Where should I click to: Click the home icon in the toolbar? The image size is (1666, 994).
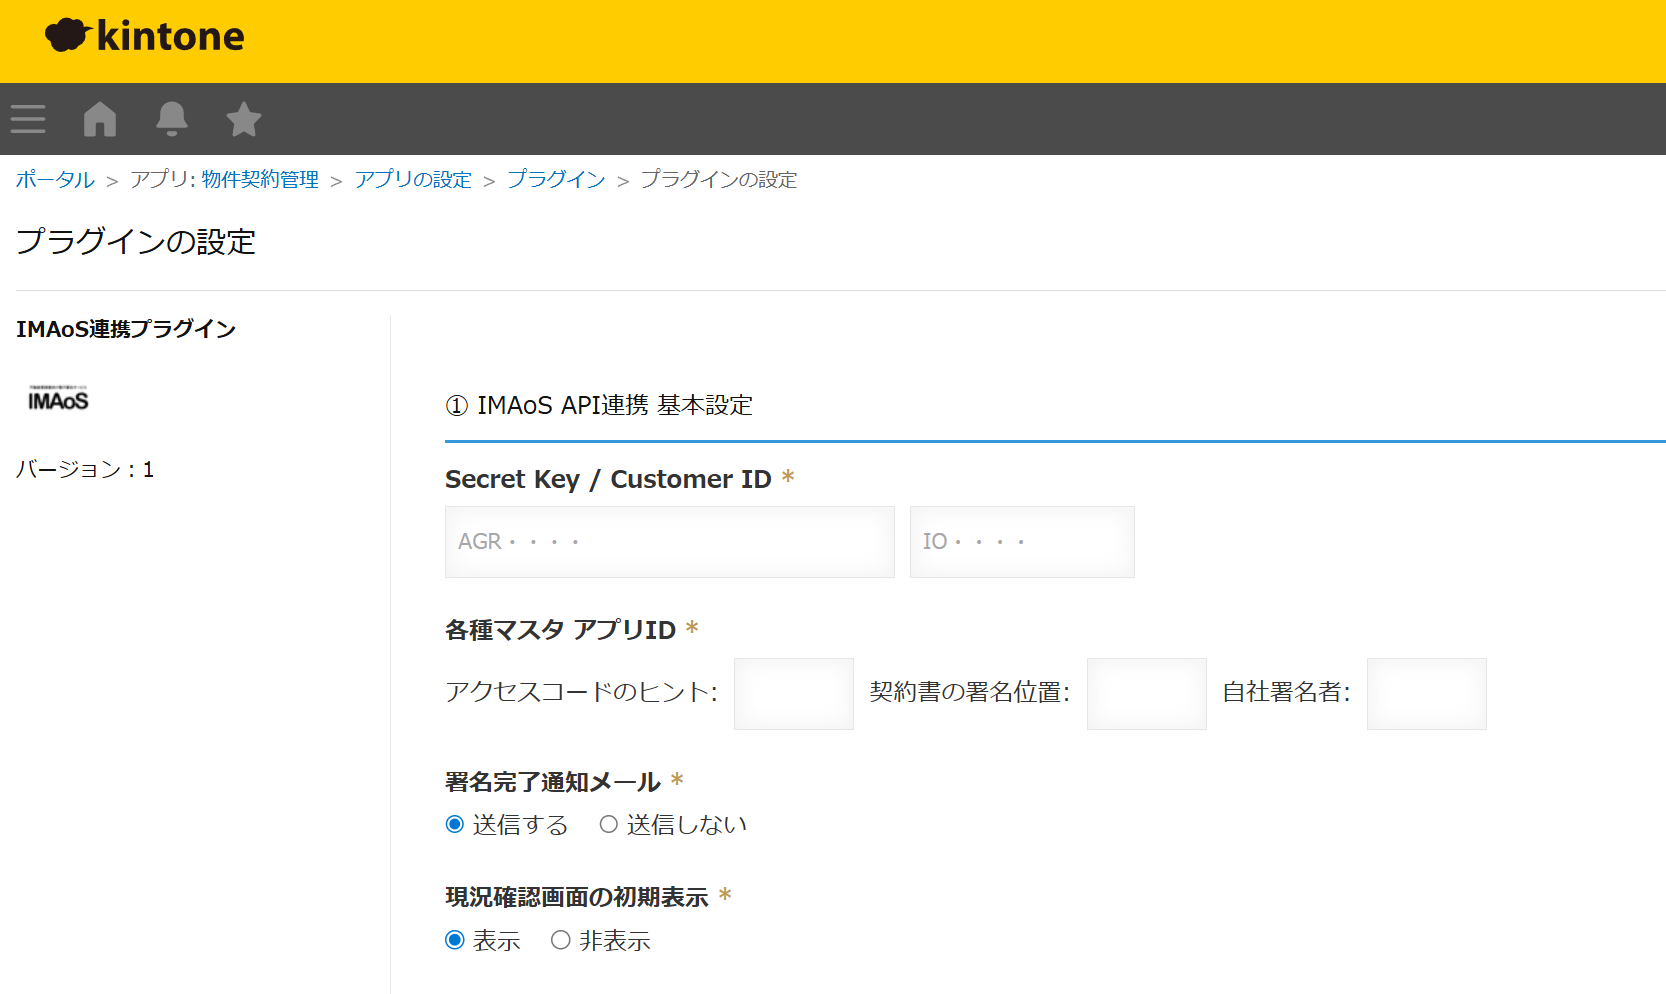tap(100, 119)
